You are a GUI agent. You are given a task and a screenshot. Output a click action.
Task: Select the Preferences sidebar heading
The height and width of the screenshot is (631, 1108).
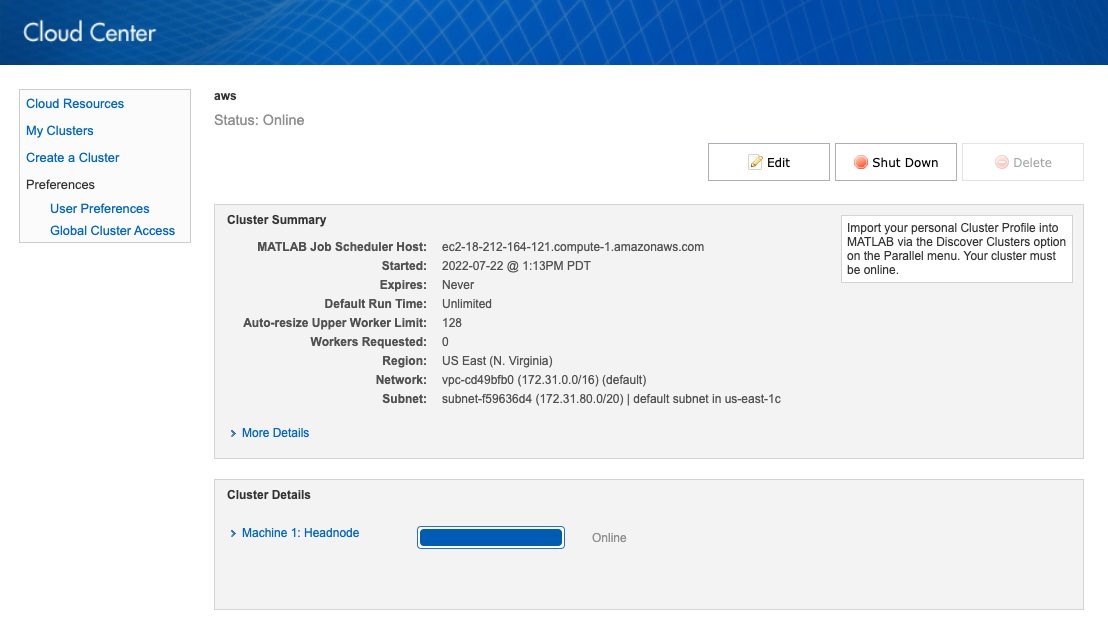tap(60, 184)
